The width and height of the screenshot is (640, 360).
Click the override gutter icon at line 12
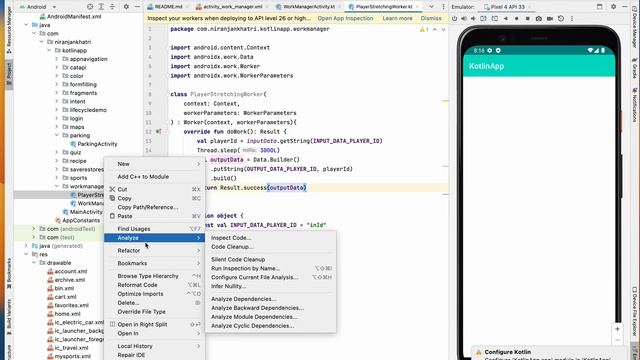point(158,132)
